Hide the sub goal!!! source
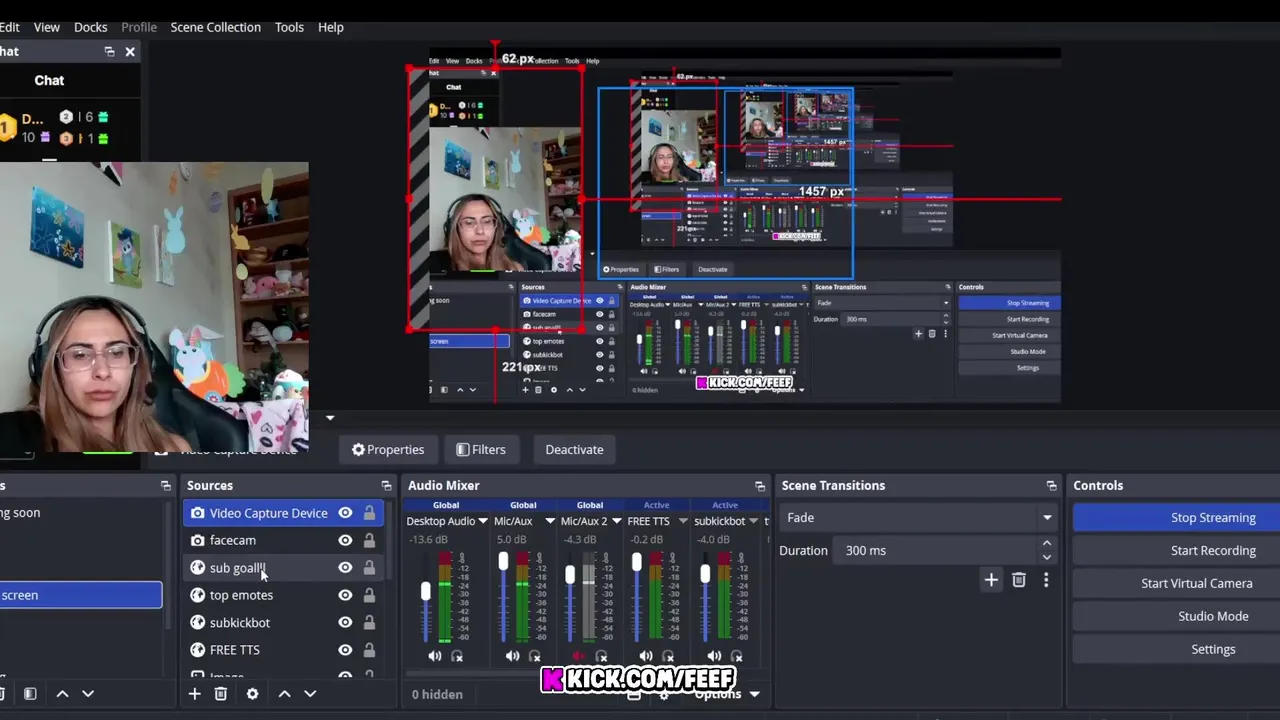 coord(345,568)
